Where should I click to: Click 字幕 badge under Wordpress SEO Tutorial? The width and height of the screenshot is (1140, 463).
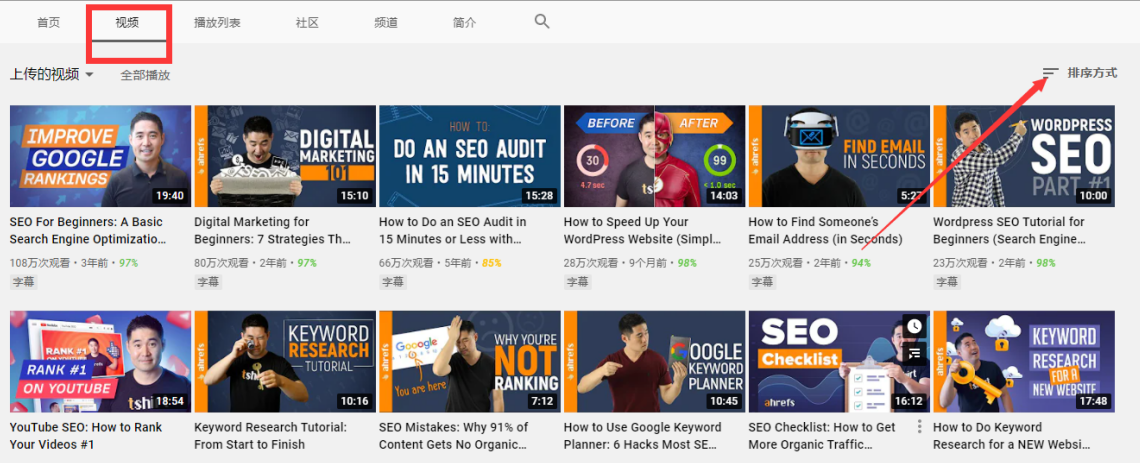pos(947,281)
